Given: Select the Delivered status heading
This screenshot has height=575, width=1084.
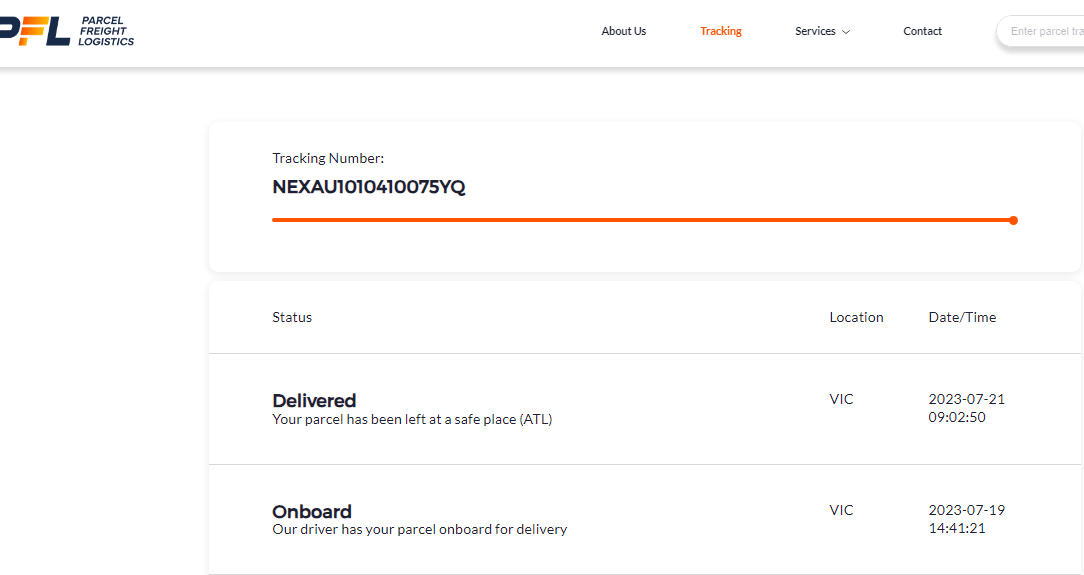Looking at the screenshot, I should point(314,401).
